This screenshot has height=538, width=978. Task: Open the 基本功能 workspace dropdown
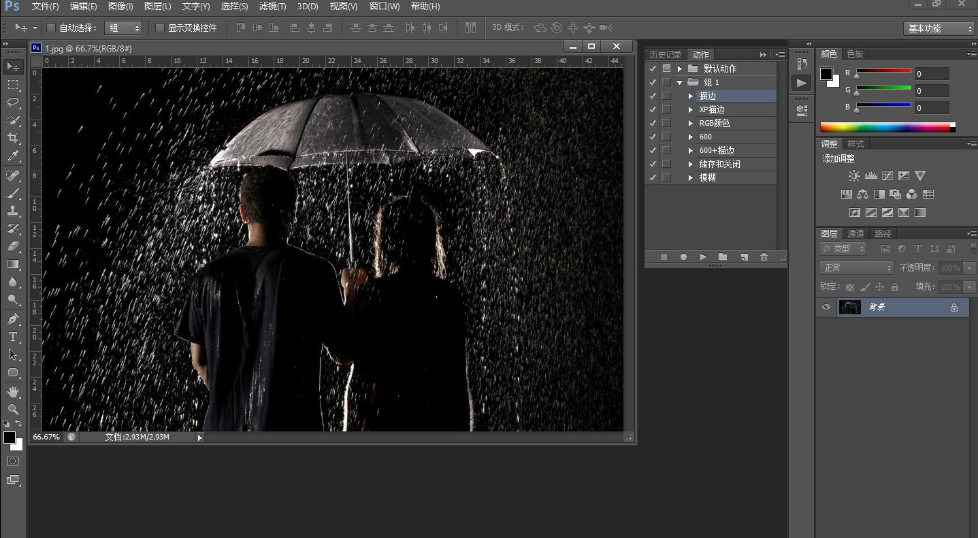coord(938,28)
